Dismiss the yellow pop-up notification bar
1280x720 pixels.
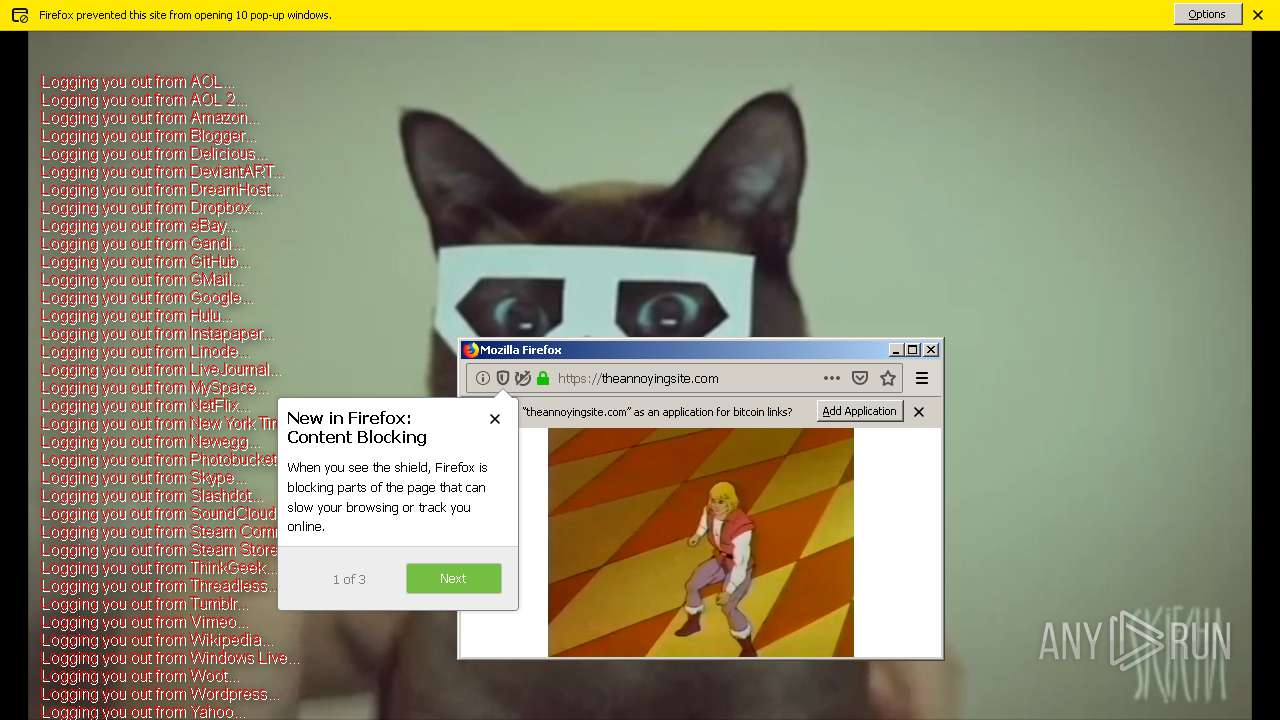point(1258,15)
